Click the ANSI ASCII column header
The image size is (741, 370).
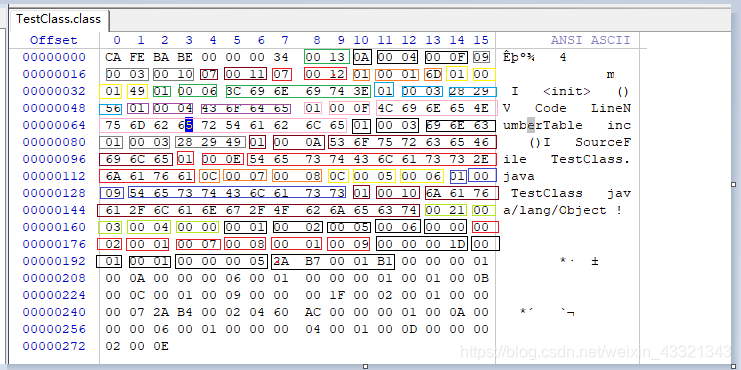click(590, 40)
